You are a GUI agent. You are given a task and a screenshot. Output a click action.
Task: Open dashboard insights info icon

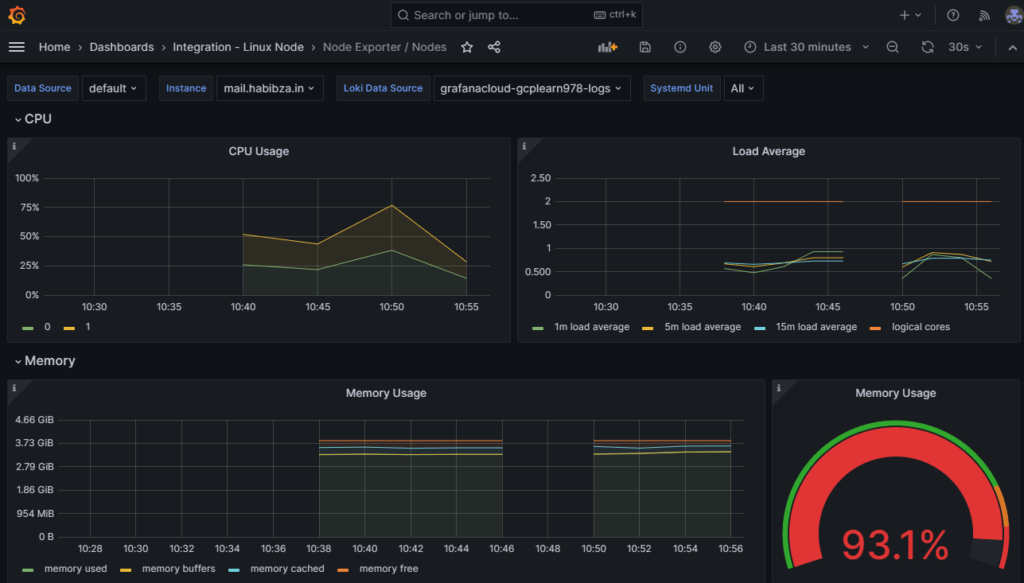(680, 47)
